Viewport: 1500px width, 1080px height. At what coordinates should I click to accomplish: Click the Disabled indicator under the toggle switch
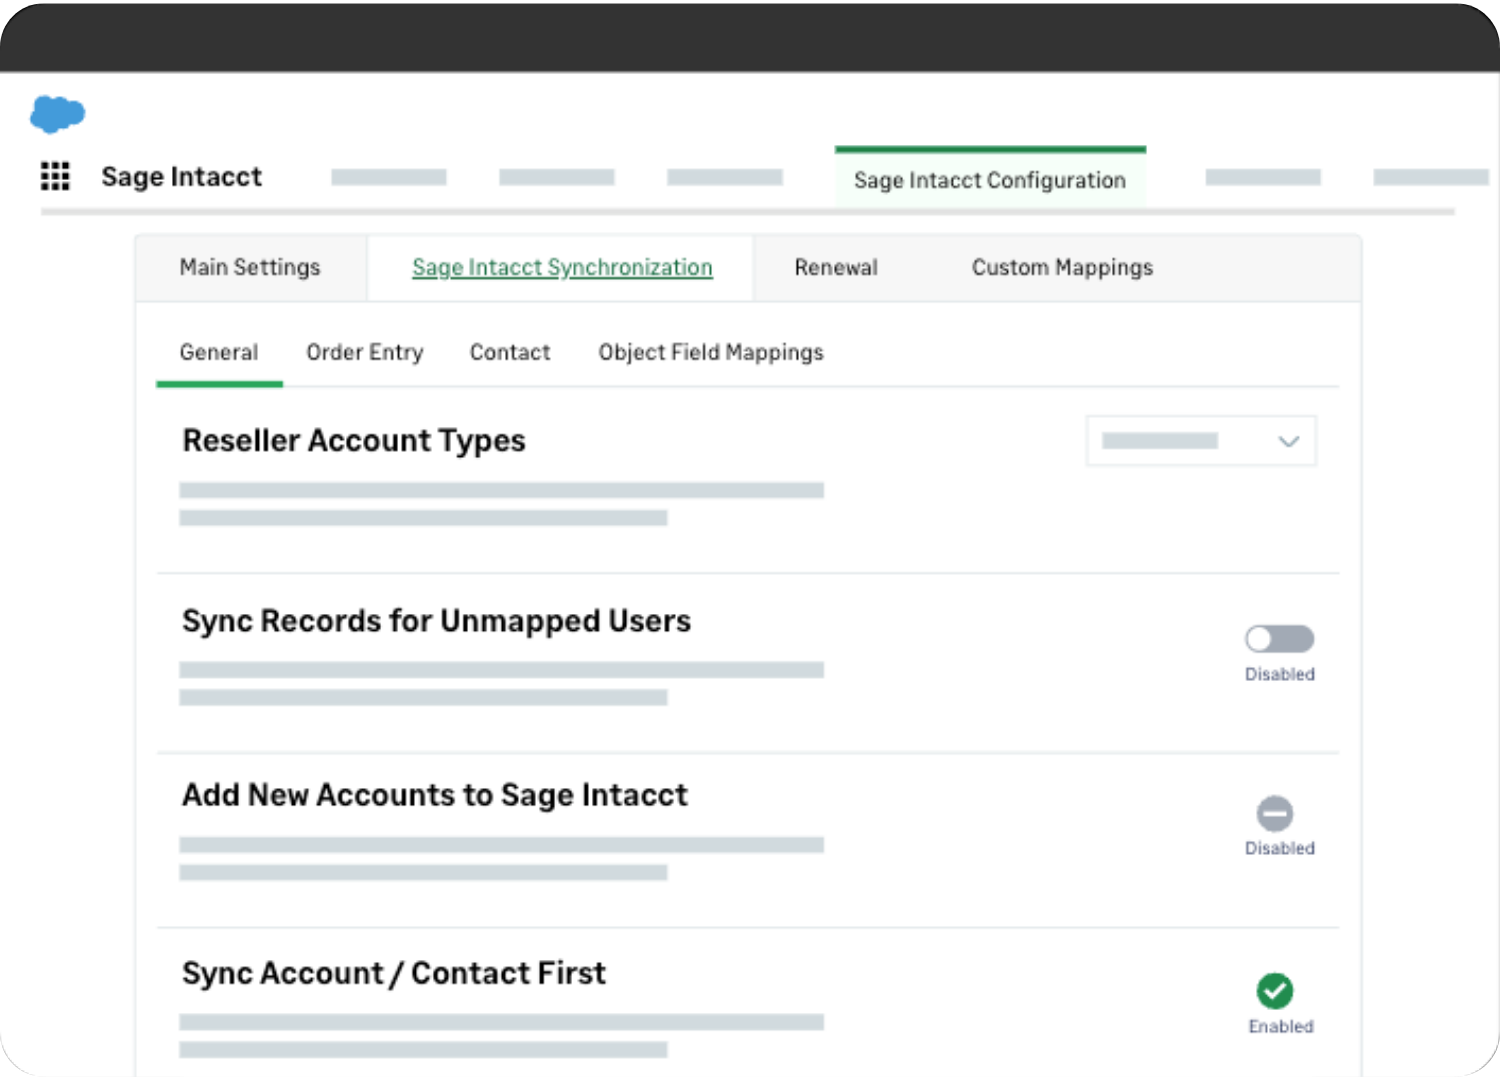1279,674
